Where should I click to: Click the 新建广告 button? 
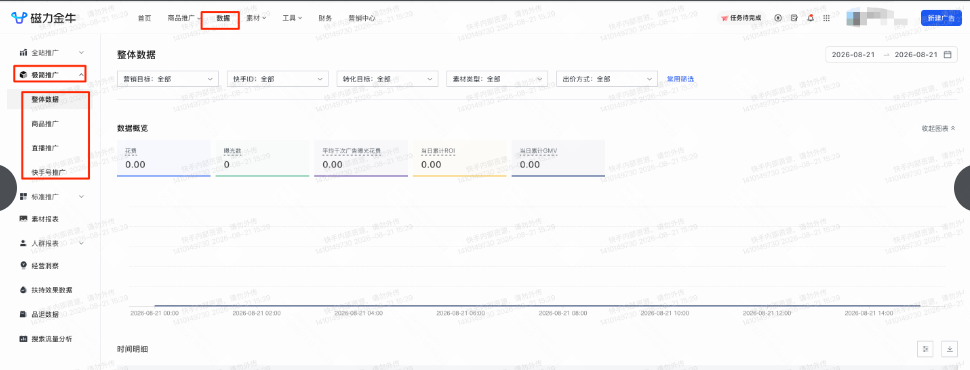[940, 19]
